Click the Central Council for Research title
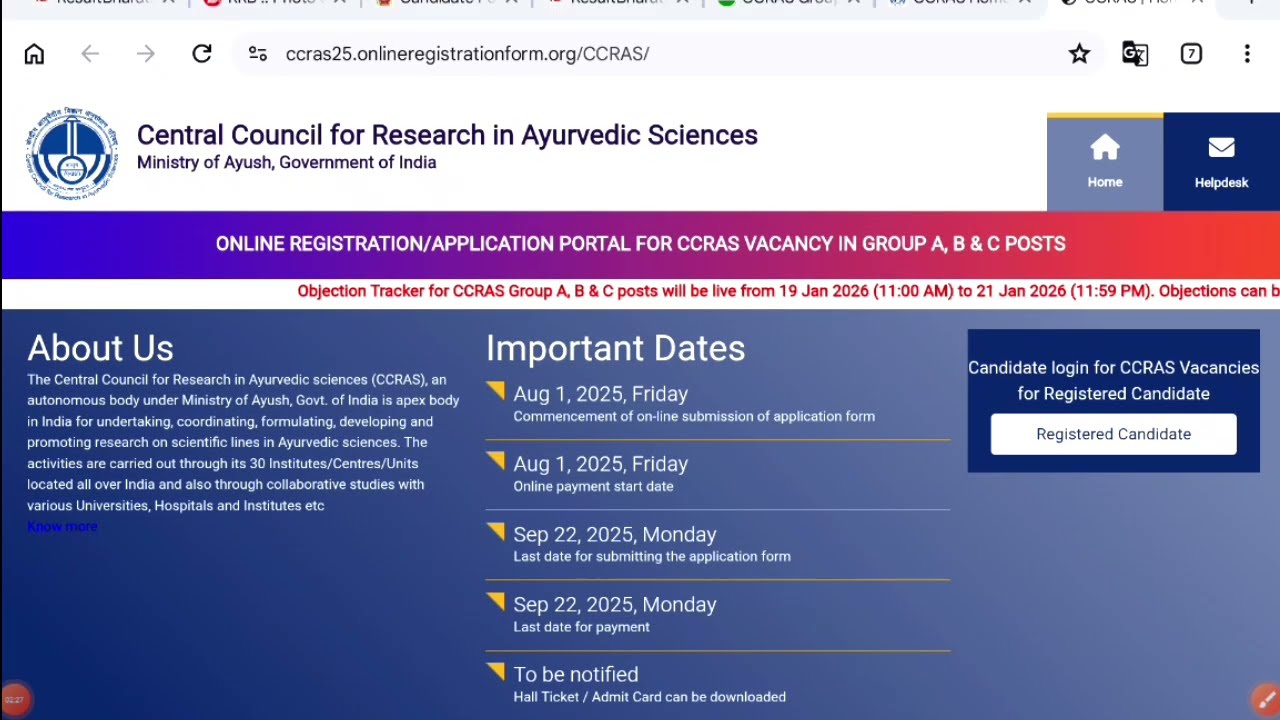 [x=447, y=135]
